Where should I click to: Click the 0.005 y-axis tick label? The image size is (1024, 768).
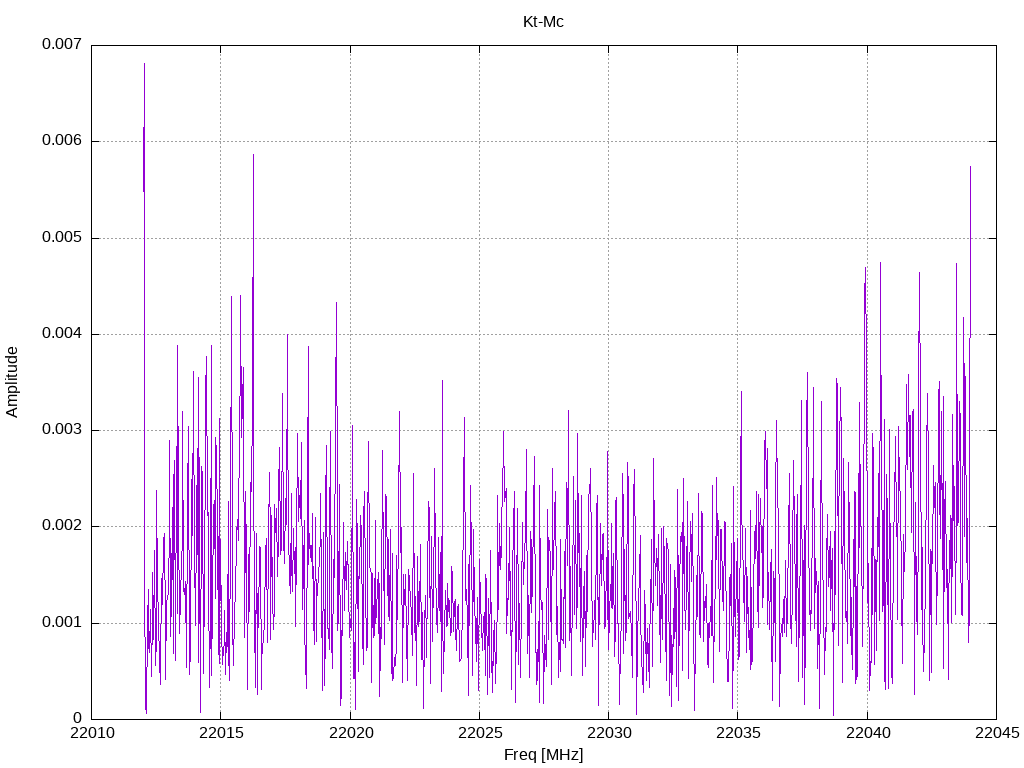(x=61, y=238)
